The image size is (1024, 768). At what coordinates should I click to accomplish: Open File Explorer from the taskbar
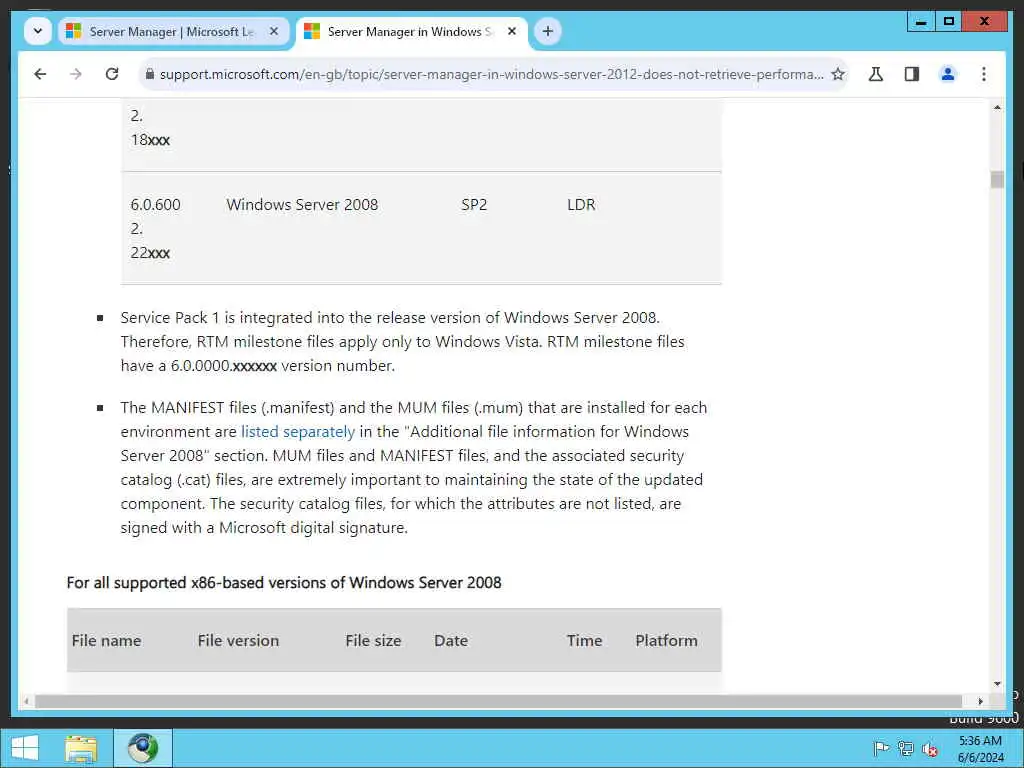pos(81,748)
